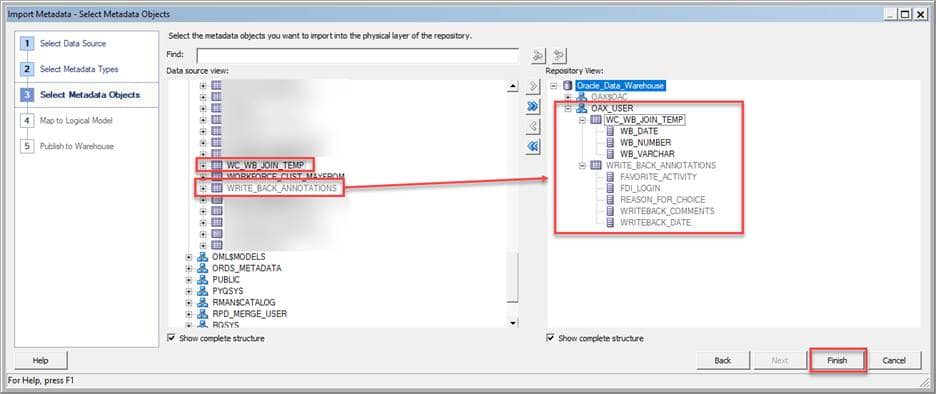Collapse WRITE_BACK_ANNOTATIONS in Repository View
The width and height of the screenshot is (936, 394).
coord(582,165)
